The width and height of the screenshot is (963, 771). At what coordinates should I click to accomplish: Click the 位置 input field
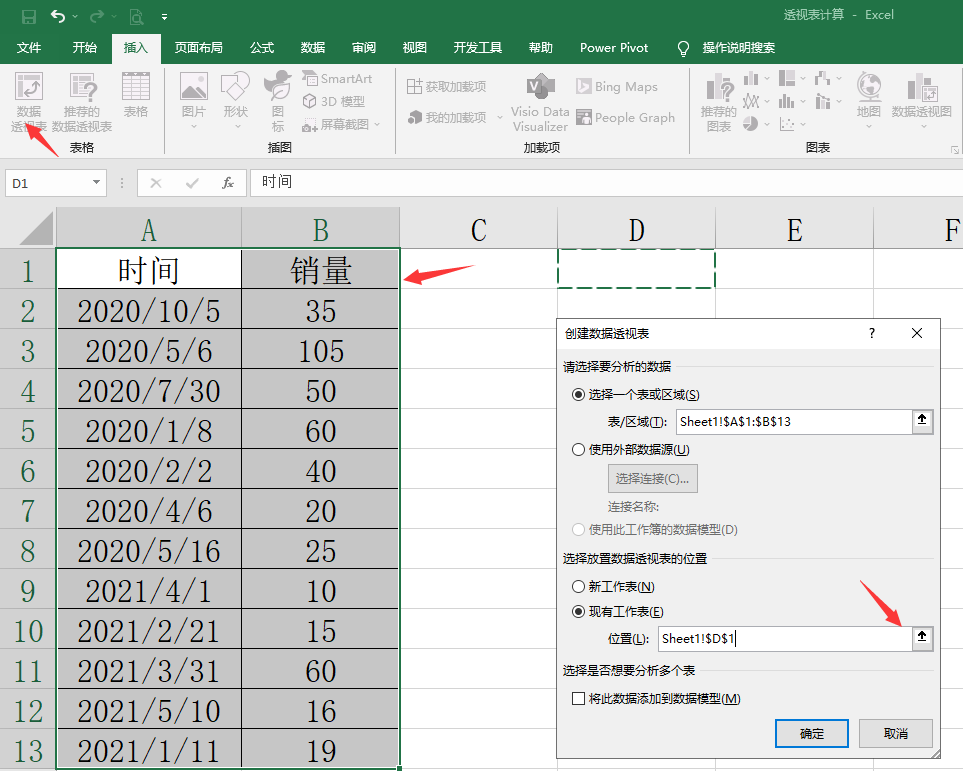tap(786, 638)
